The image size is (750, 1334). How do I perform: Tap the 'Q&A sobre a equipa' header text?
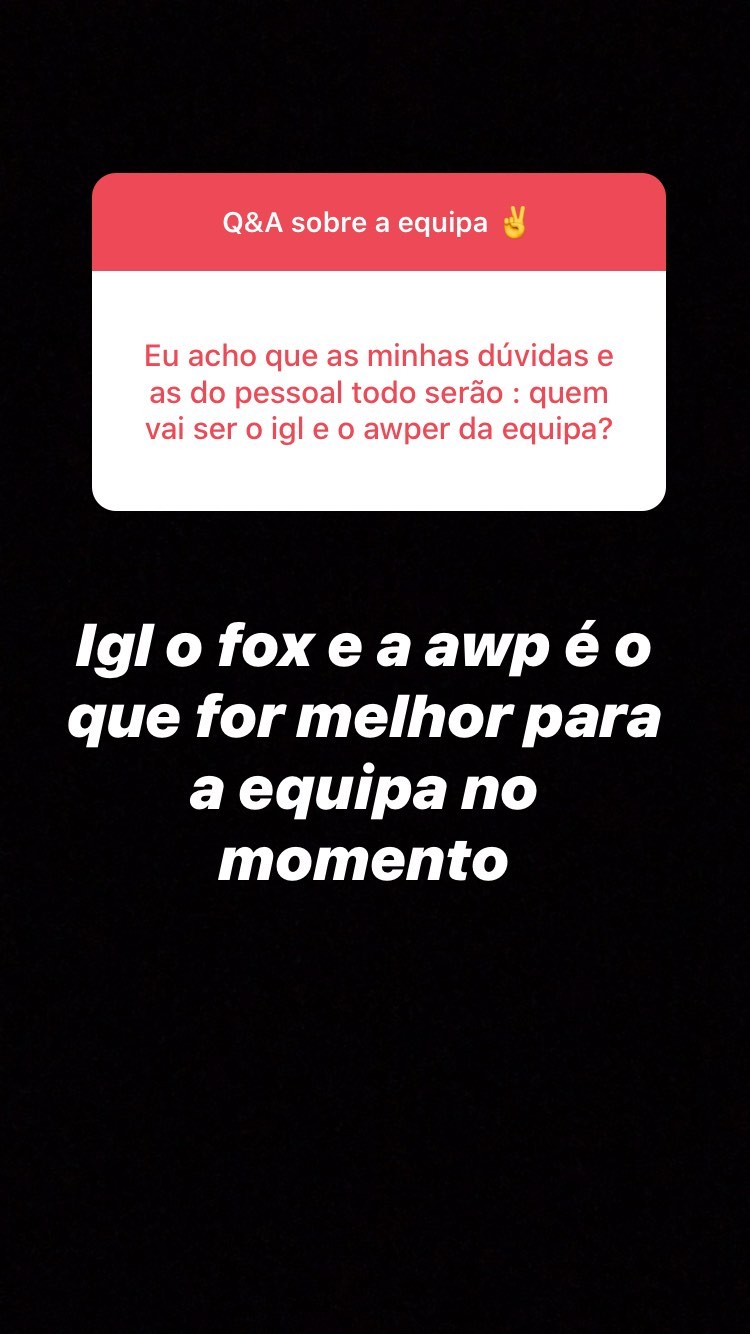click(x=355, y=223)
